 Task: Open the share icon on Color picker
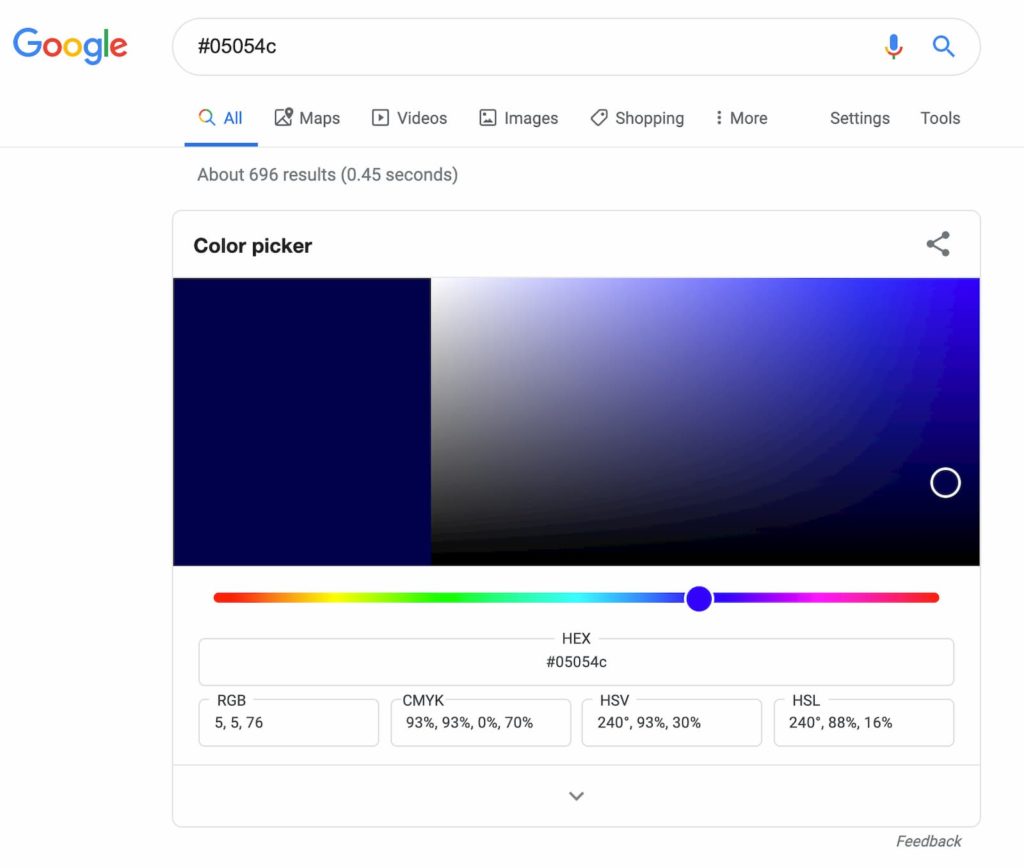point(937,243)
